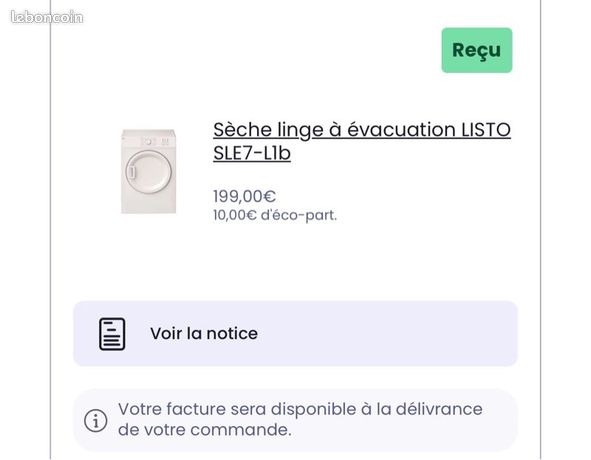
Task: Click the Votre facture sera disponible message
Action: (x=300, y=419)
